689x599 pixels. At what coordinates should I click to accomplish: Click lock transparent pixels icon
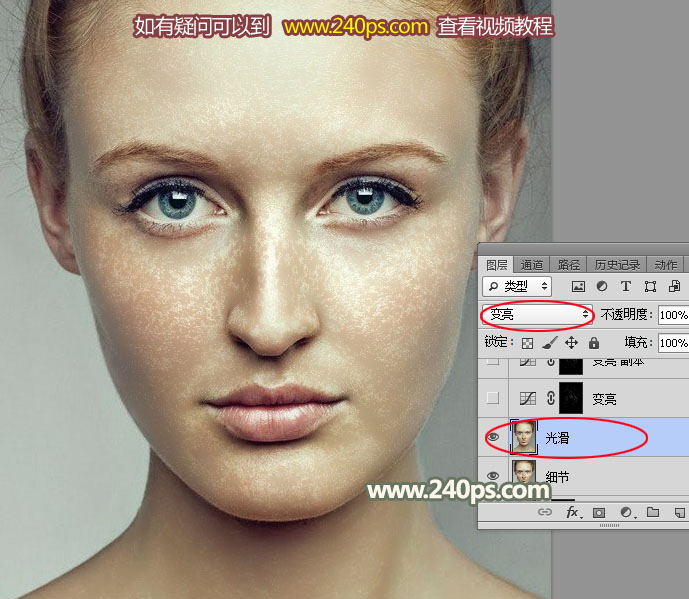[x=527, y=343]
